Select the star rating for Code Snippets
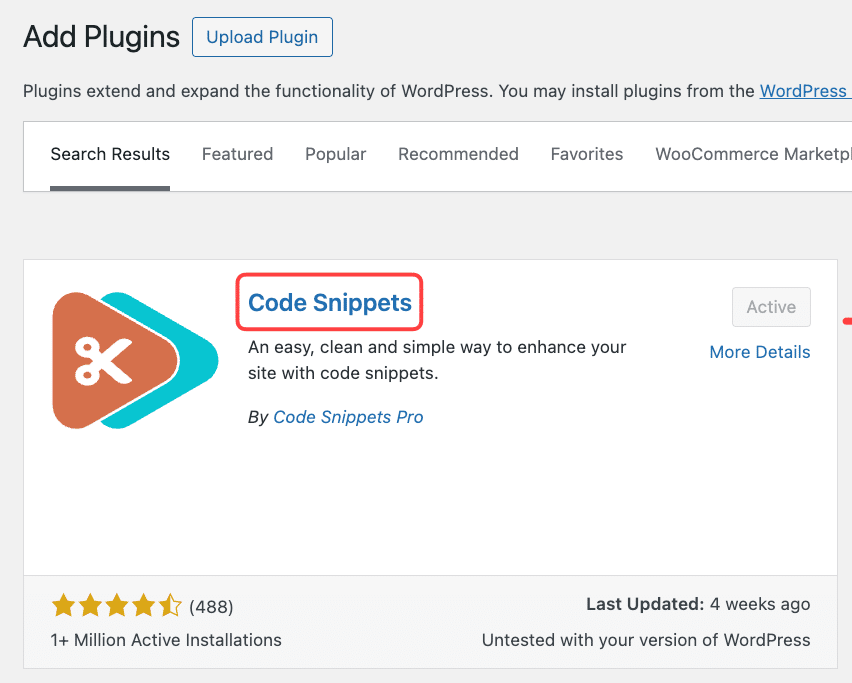852x683 pixels. 117,605
